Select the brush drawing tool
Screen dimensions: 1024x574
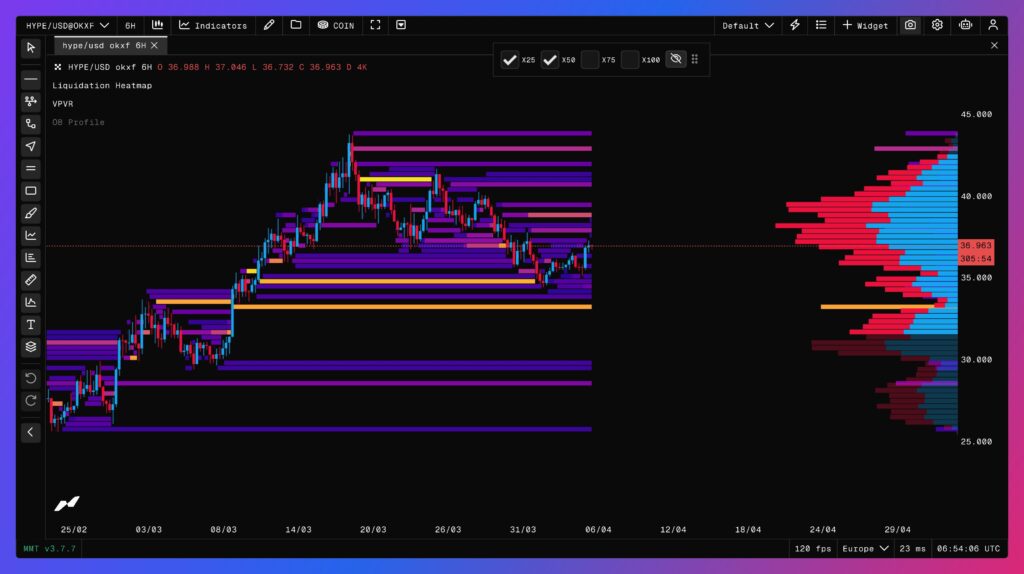(x=31, y=213)
